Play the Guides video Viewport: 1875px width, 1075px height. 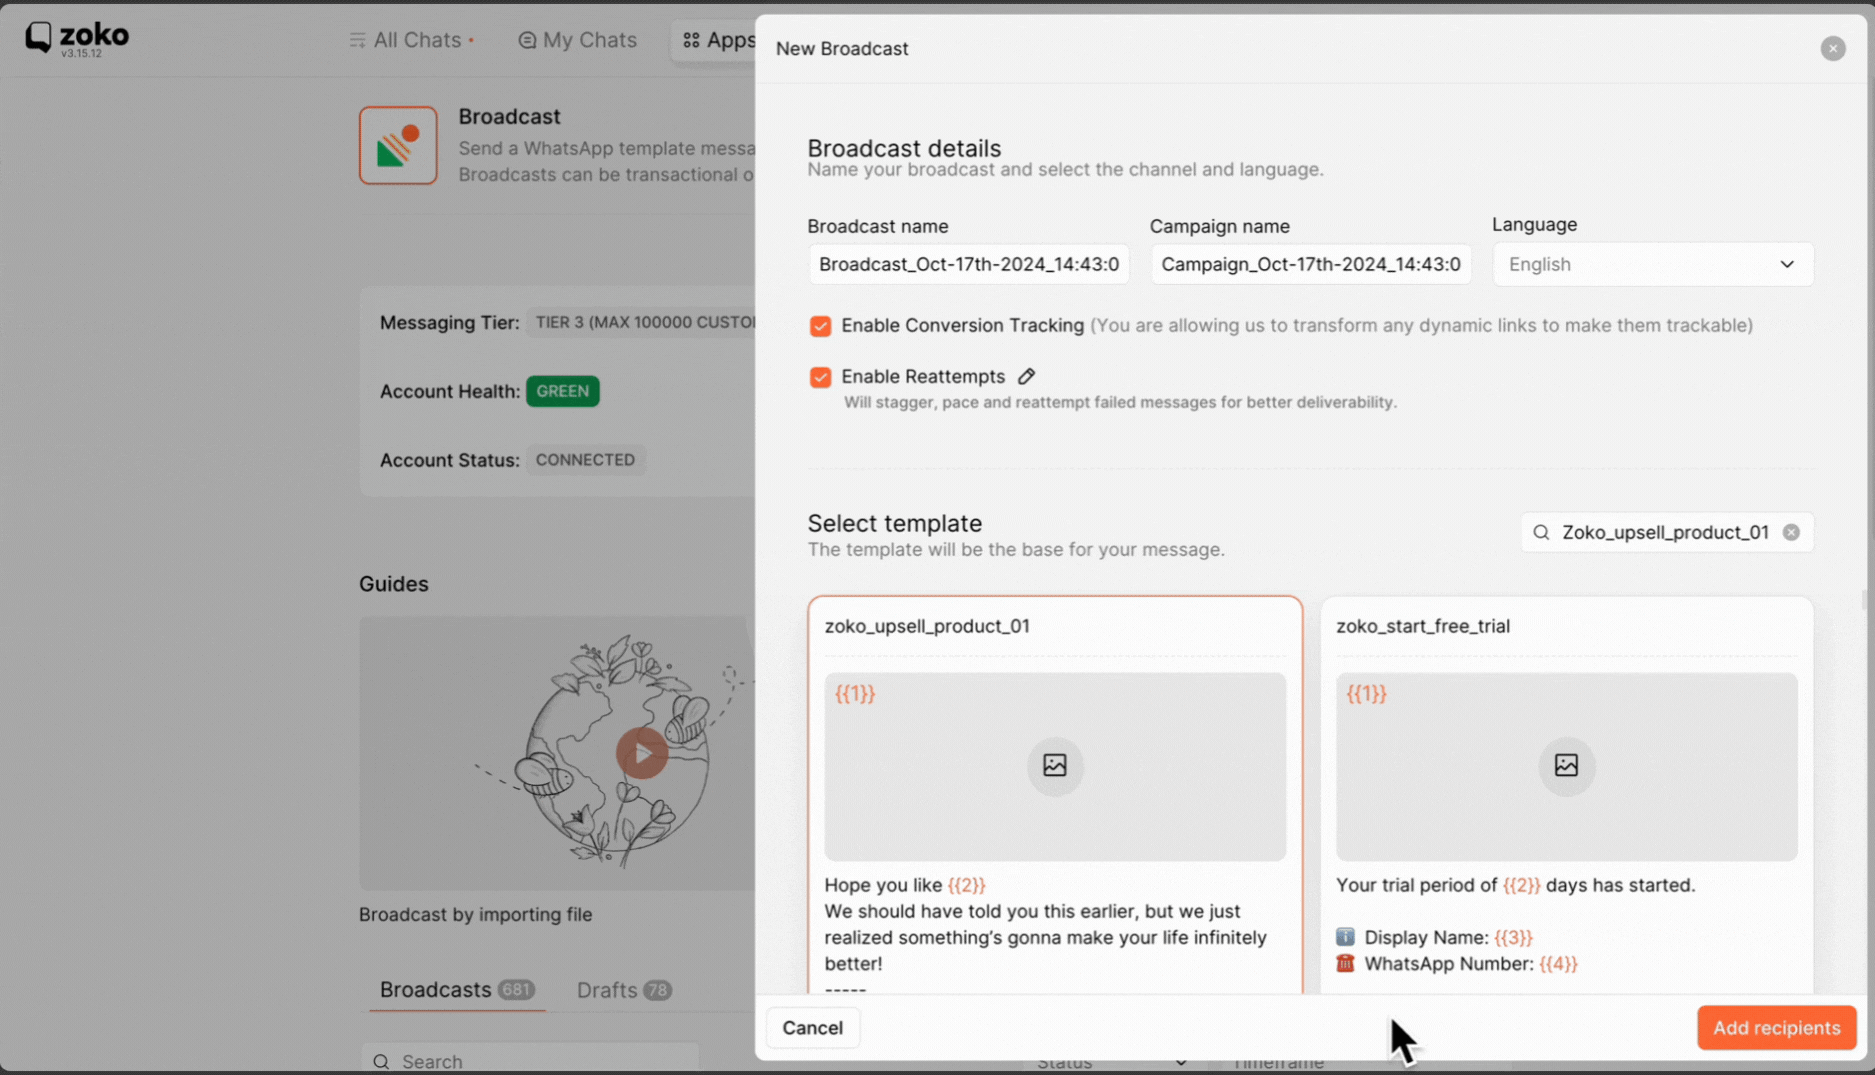(x=641, y=754)
